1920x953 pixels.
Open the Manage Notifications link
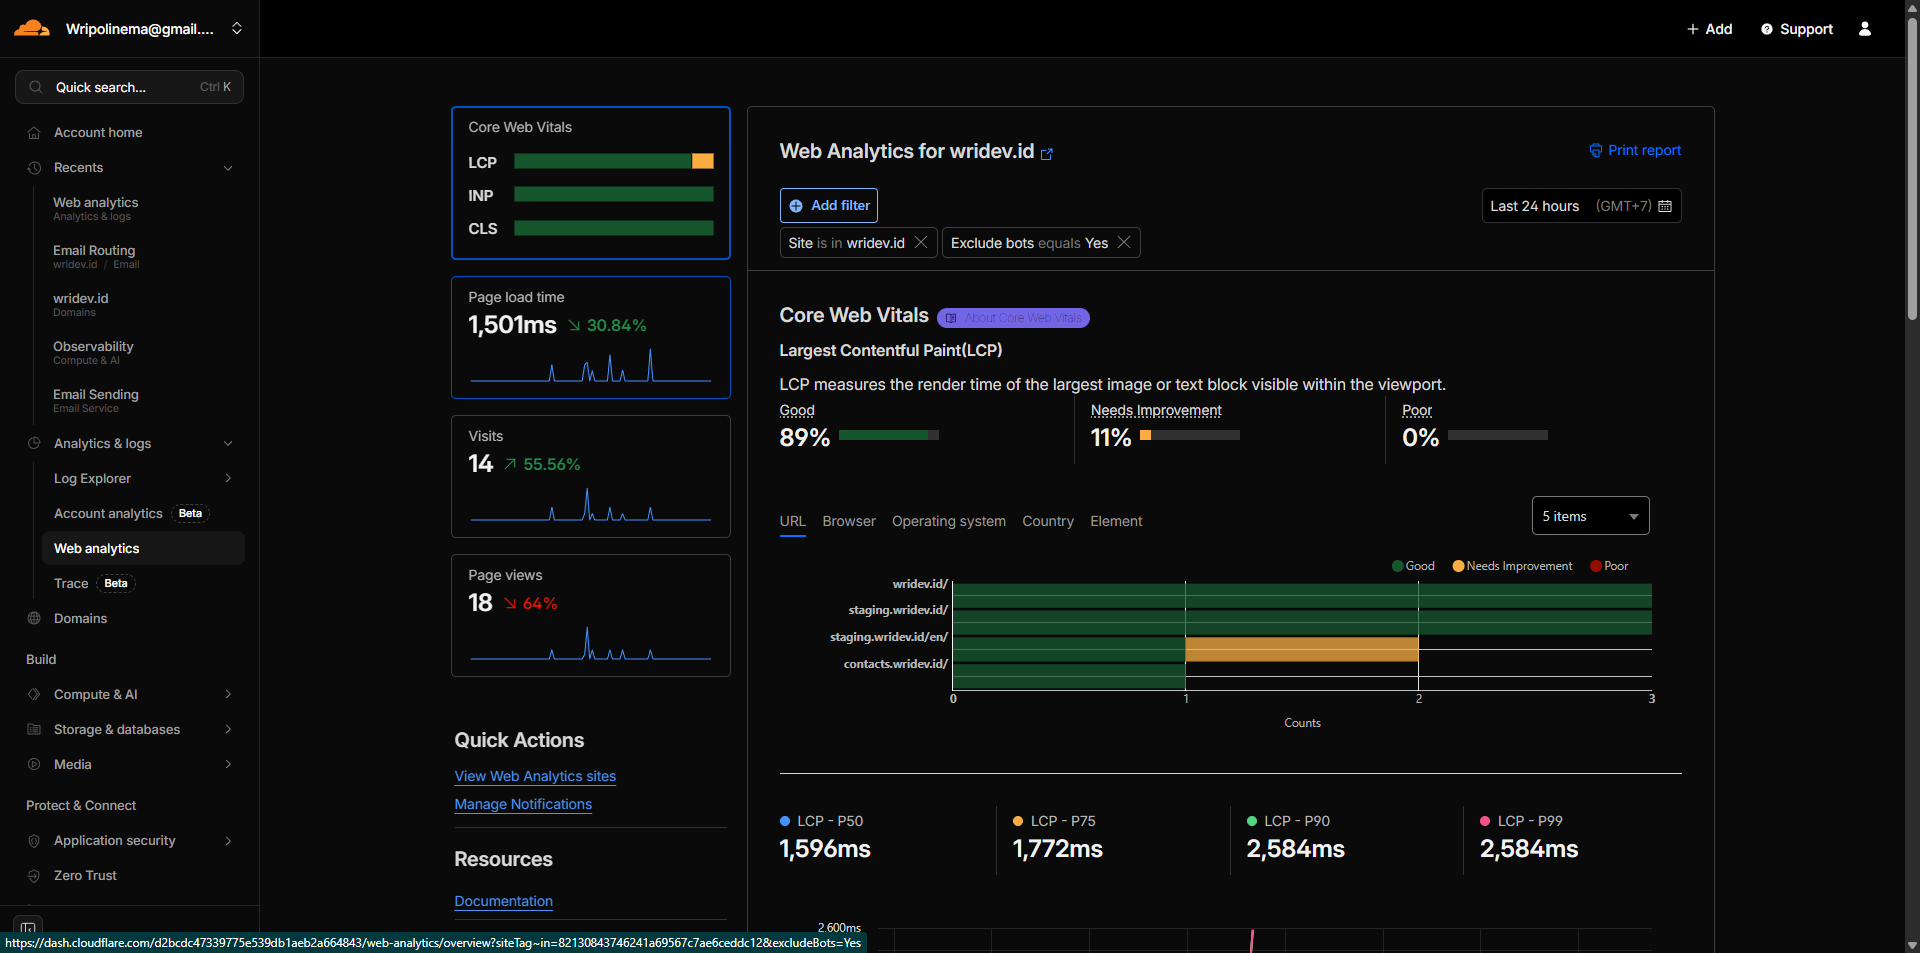523,804
